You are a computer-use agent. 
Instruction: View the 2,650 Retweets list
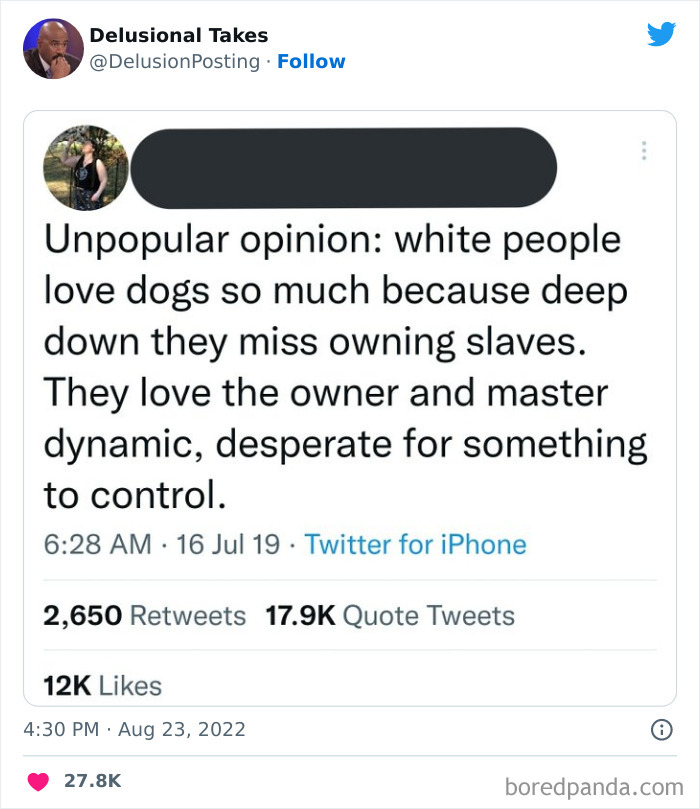[x=144, y=616]
